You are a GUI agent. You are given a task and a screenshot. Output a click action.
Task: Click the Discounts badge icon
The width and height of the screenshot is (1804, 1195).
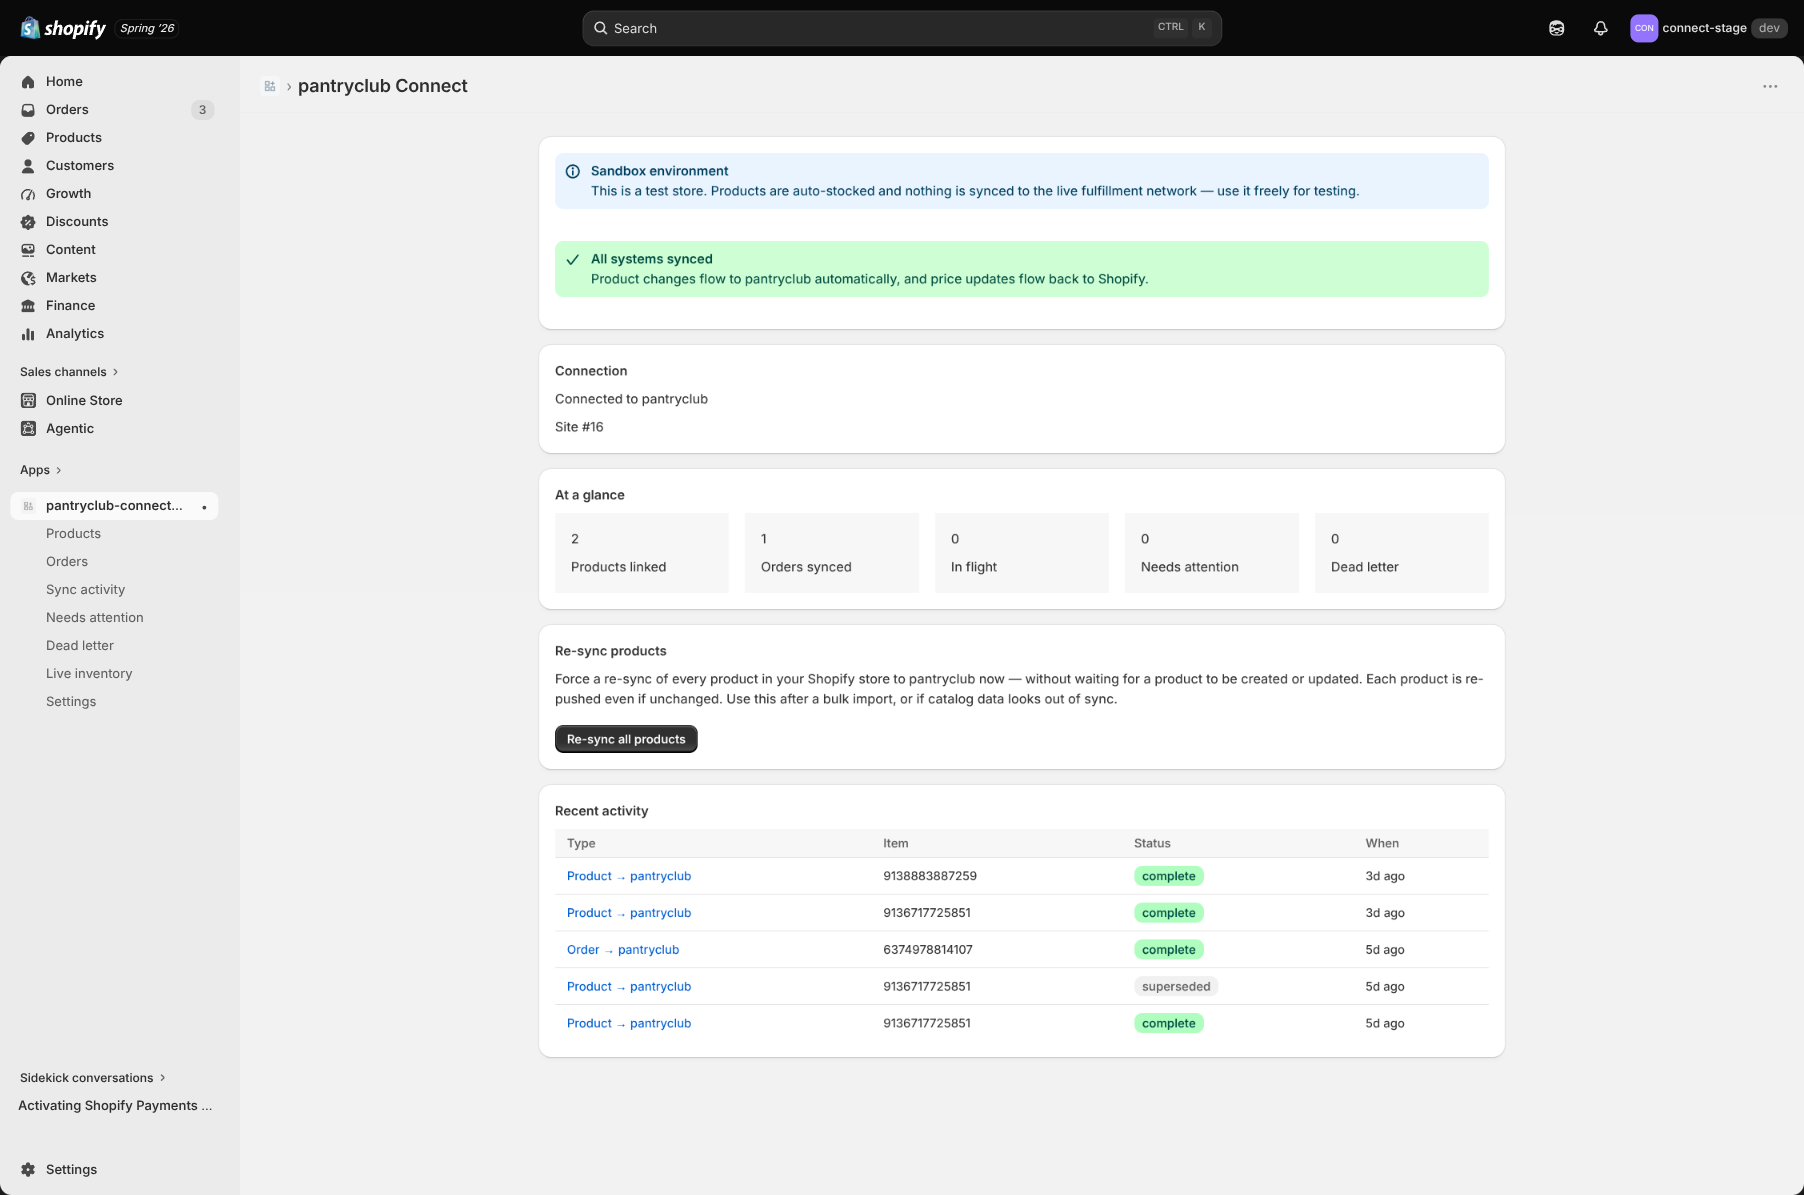28,222
